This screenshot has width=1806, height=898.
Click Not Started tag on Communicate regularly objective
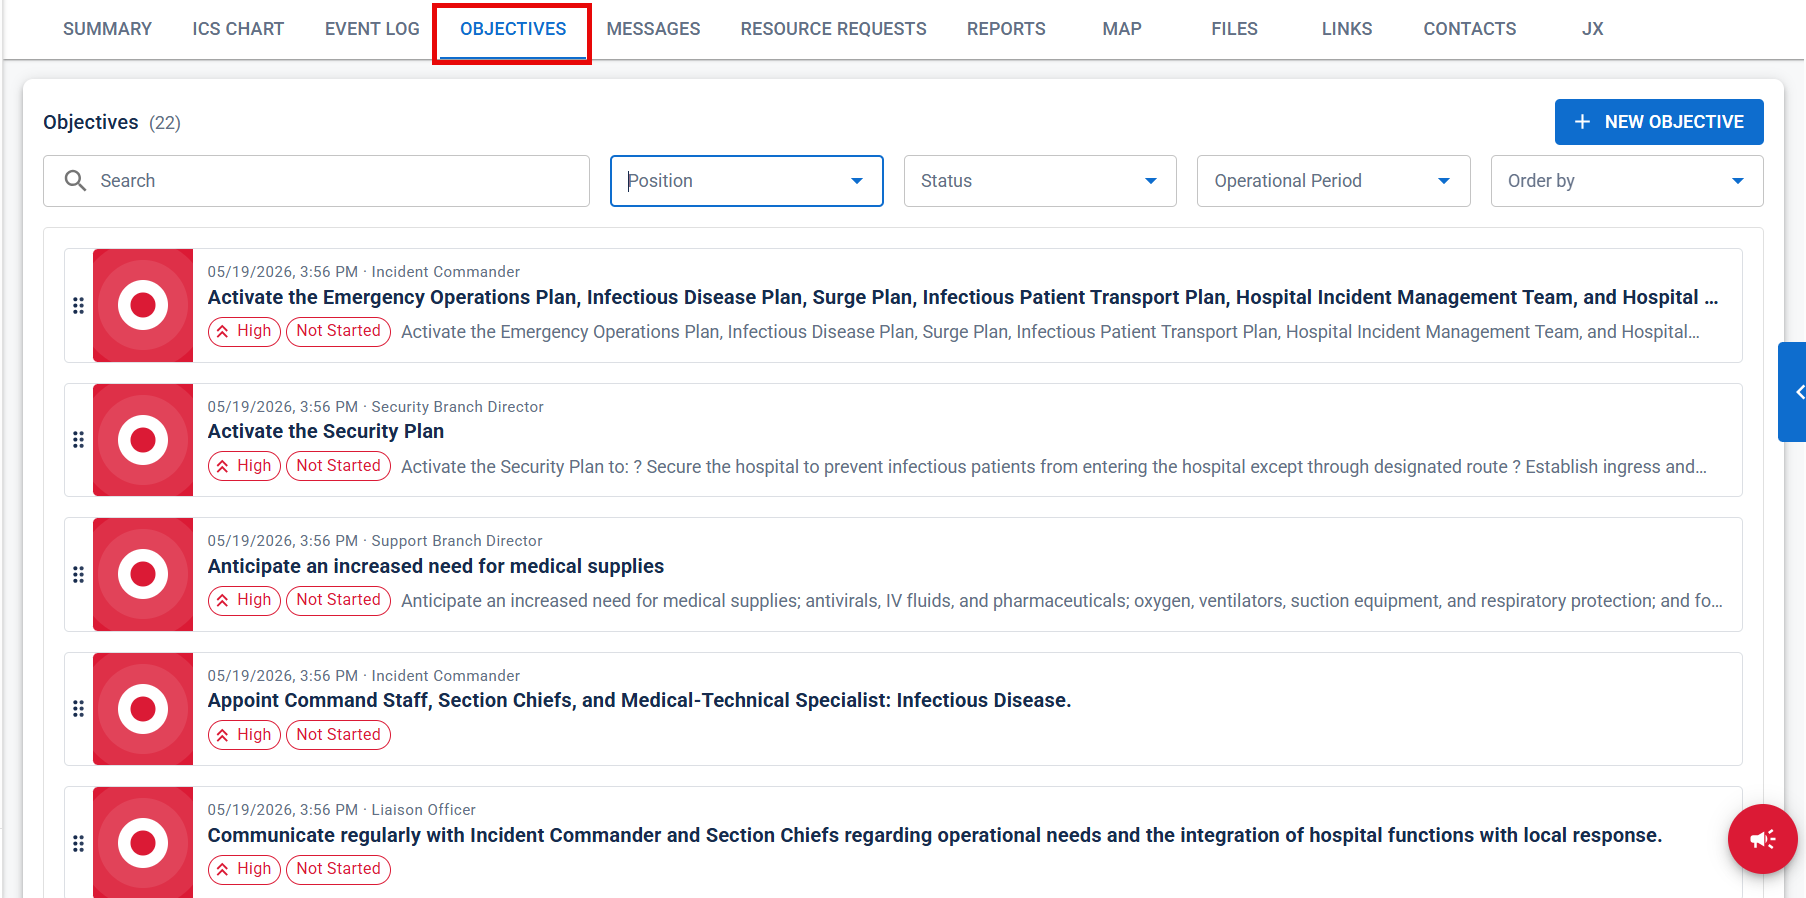(x=338, y=869)
